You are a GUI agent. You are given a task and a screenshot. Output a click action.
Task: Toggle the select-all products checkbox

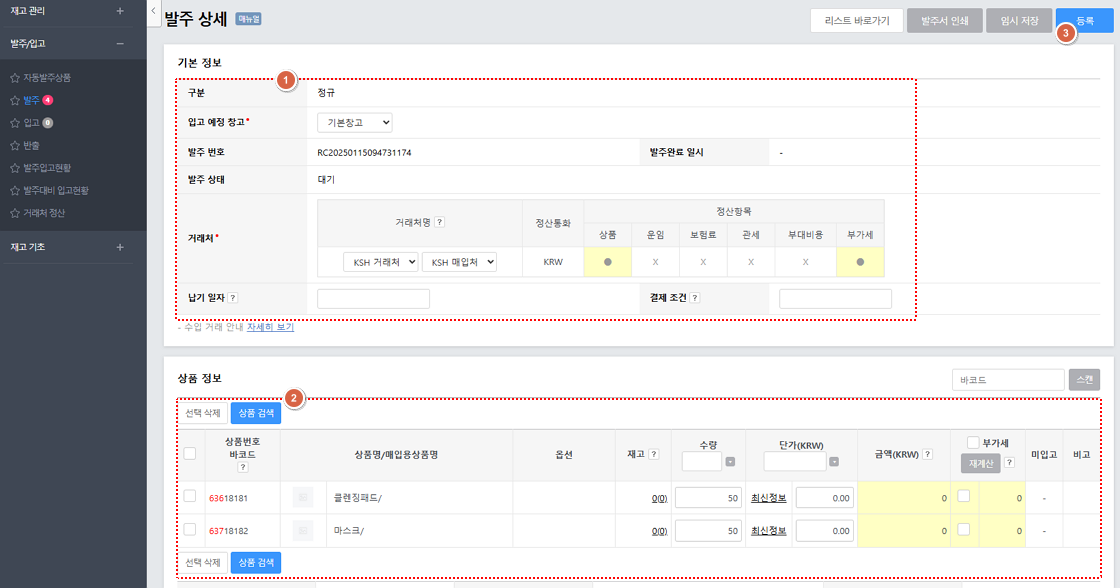coord(189,454)
